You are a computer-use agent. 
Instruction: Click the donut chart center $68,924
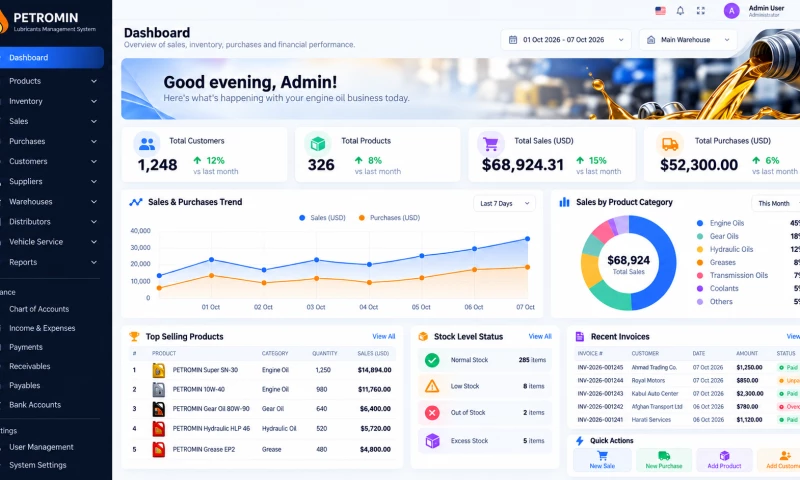coord(629,261)
